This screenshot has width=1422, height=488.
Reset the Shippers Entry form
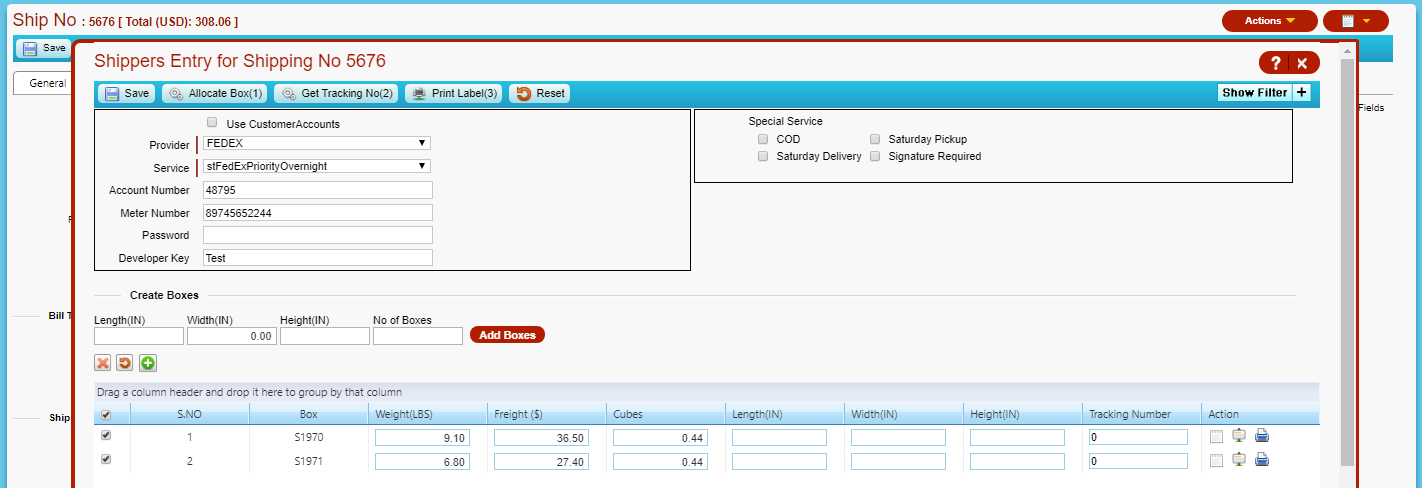coord(540,93)
